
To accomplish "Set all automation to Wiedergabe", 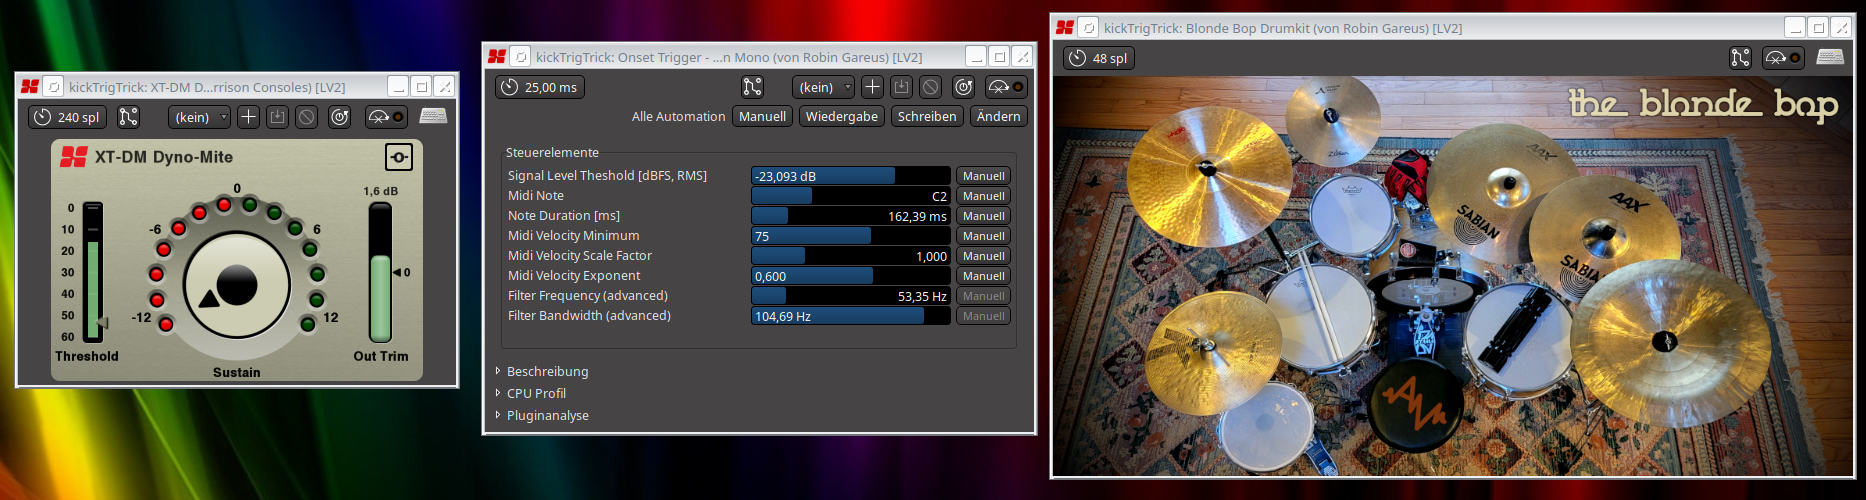I will [x=841, y=116].
